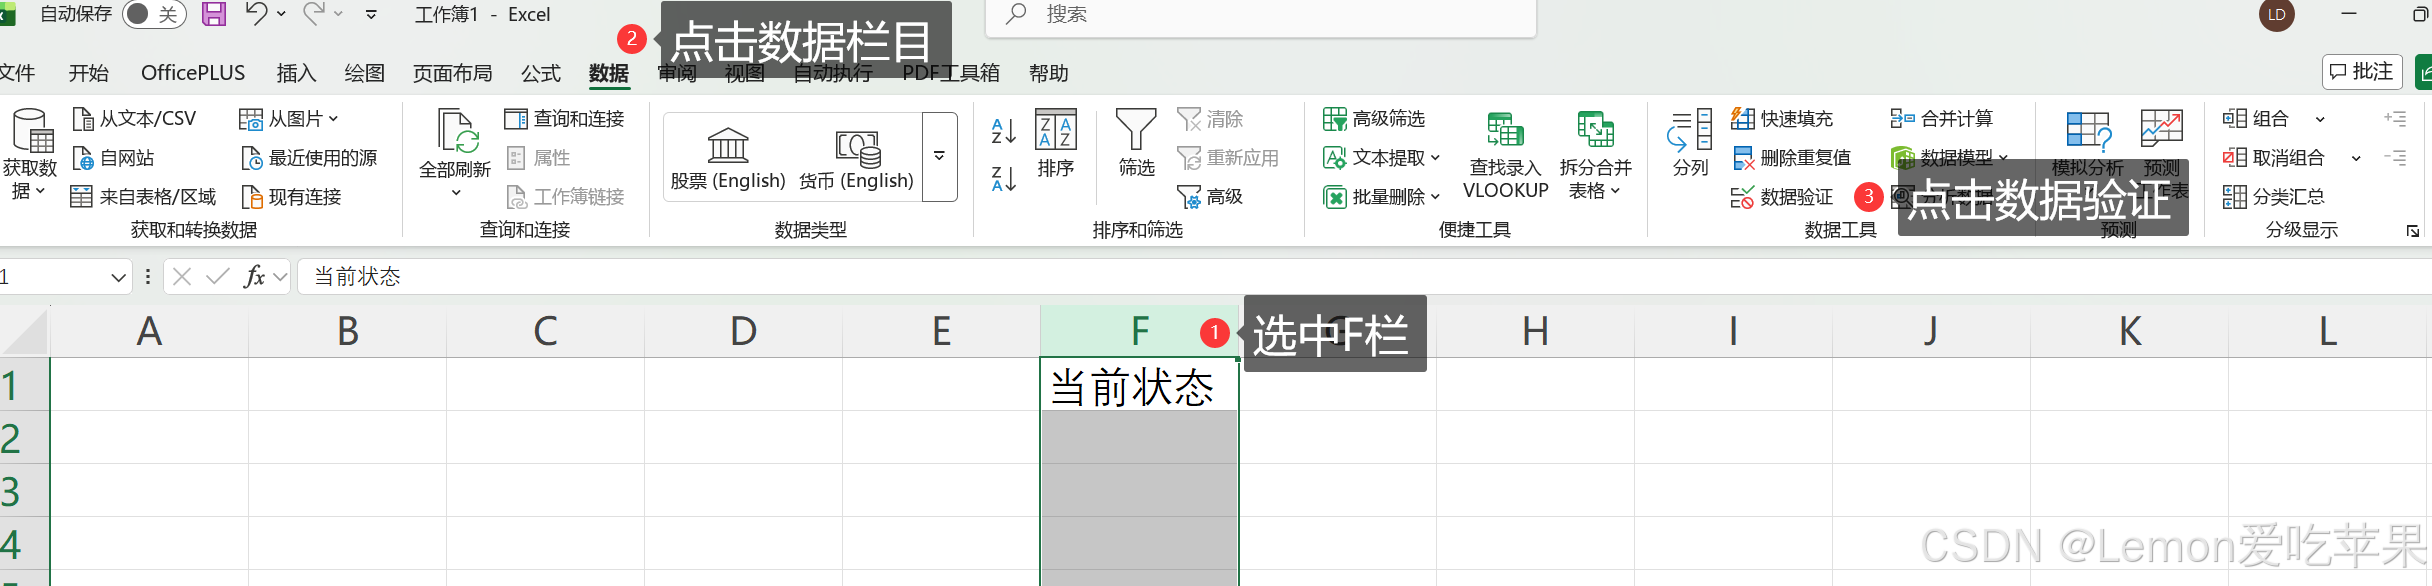Select row 2 header

(x=24, y=438)
